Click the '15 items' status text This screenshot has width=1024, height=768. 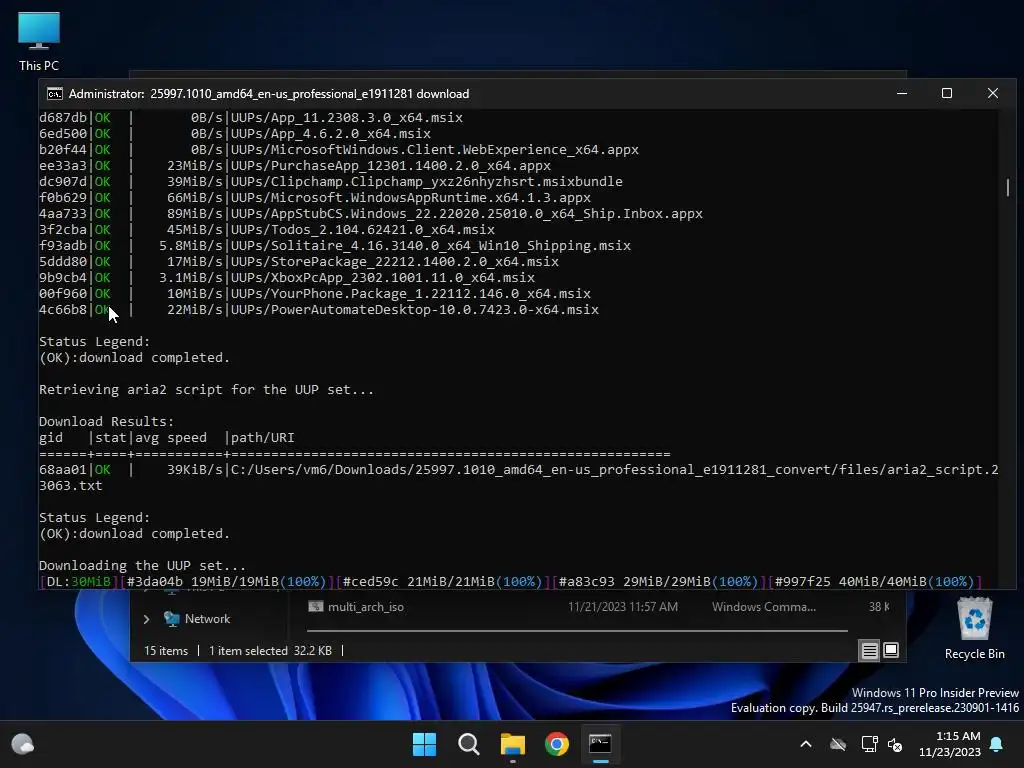(x=166, y=650)
